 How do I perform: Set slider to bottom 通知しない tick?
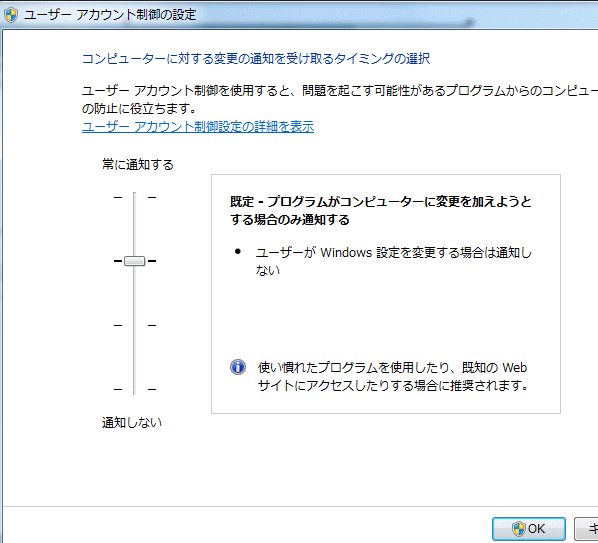pos(135,389)
